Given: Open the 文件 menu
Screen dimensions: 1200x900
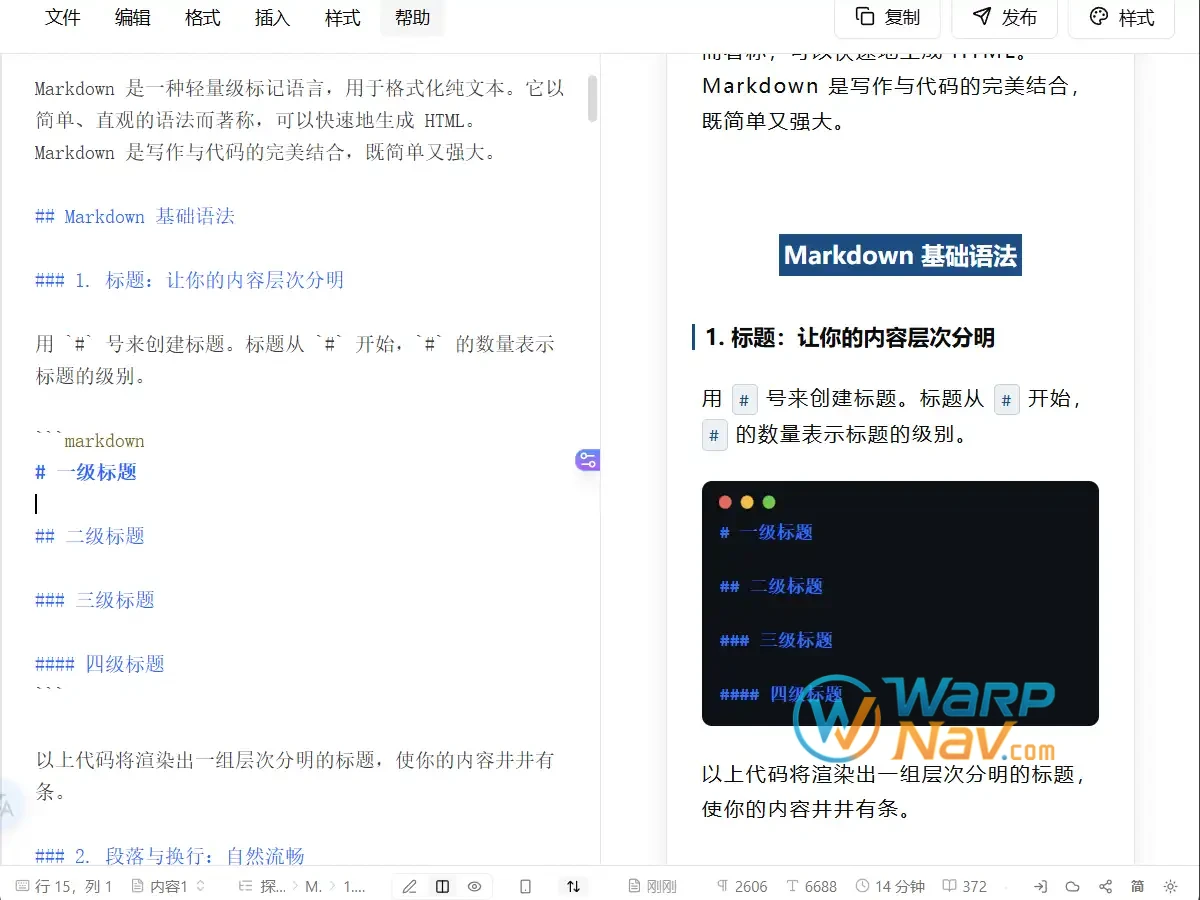Looking at the screenshot, I should coord(63,18).
